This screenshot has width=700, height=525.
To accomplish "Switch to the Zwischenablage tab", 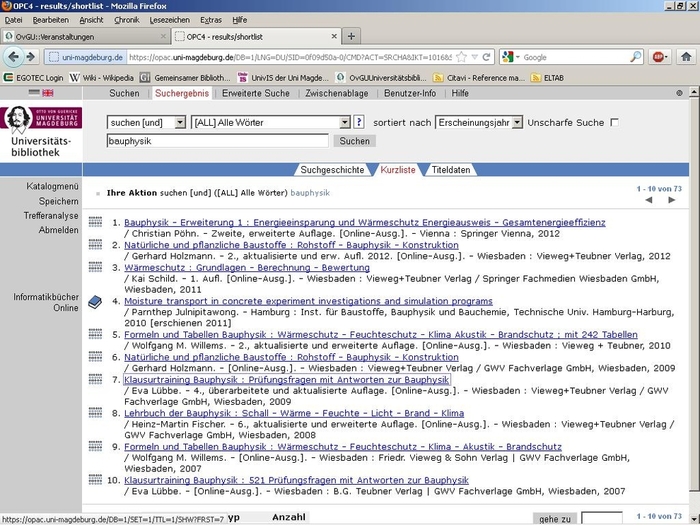I will (337, 93).
